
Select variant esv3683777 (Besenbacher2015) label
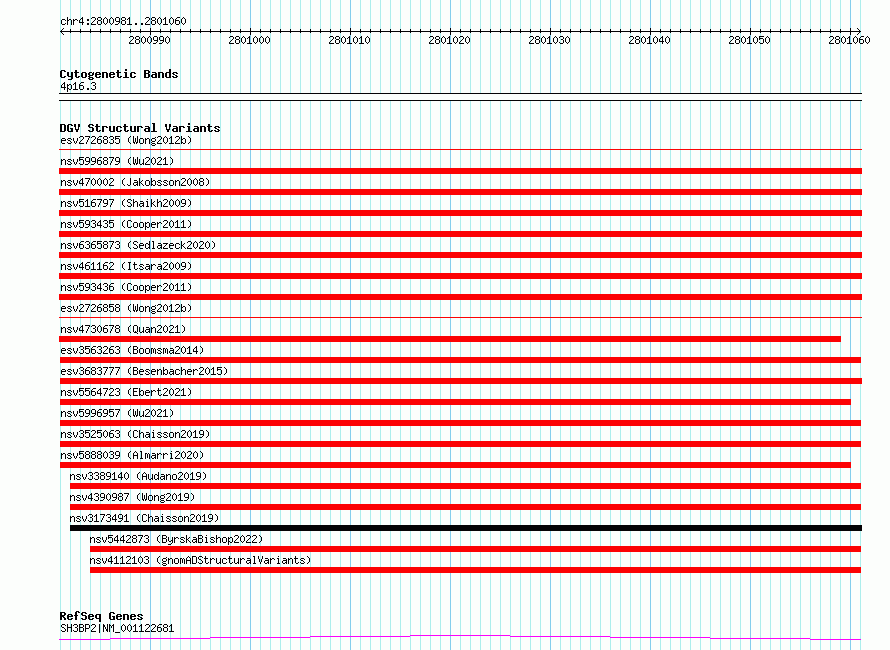(144, 371)
